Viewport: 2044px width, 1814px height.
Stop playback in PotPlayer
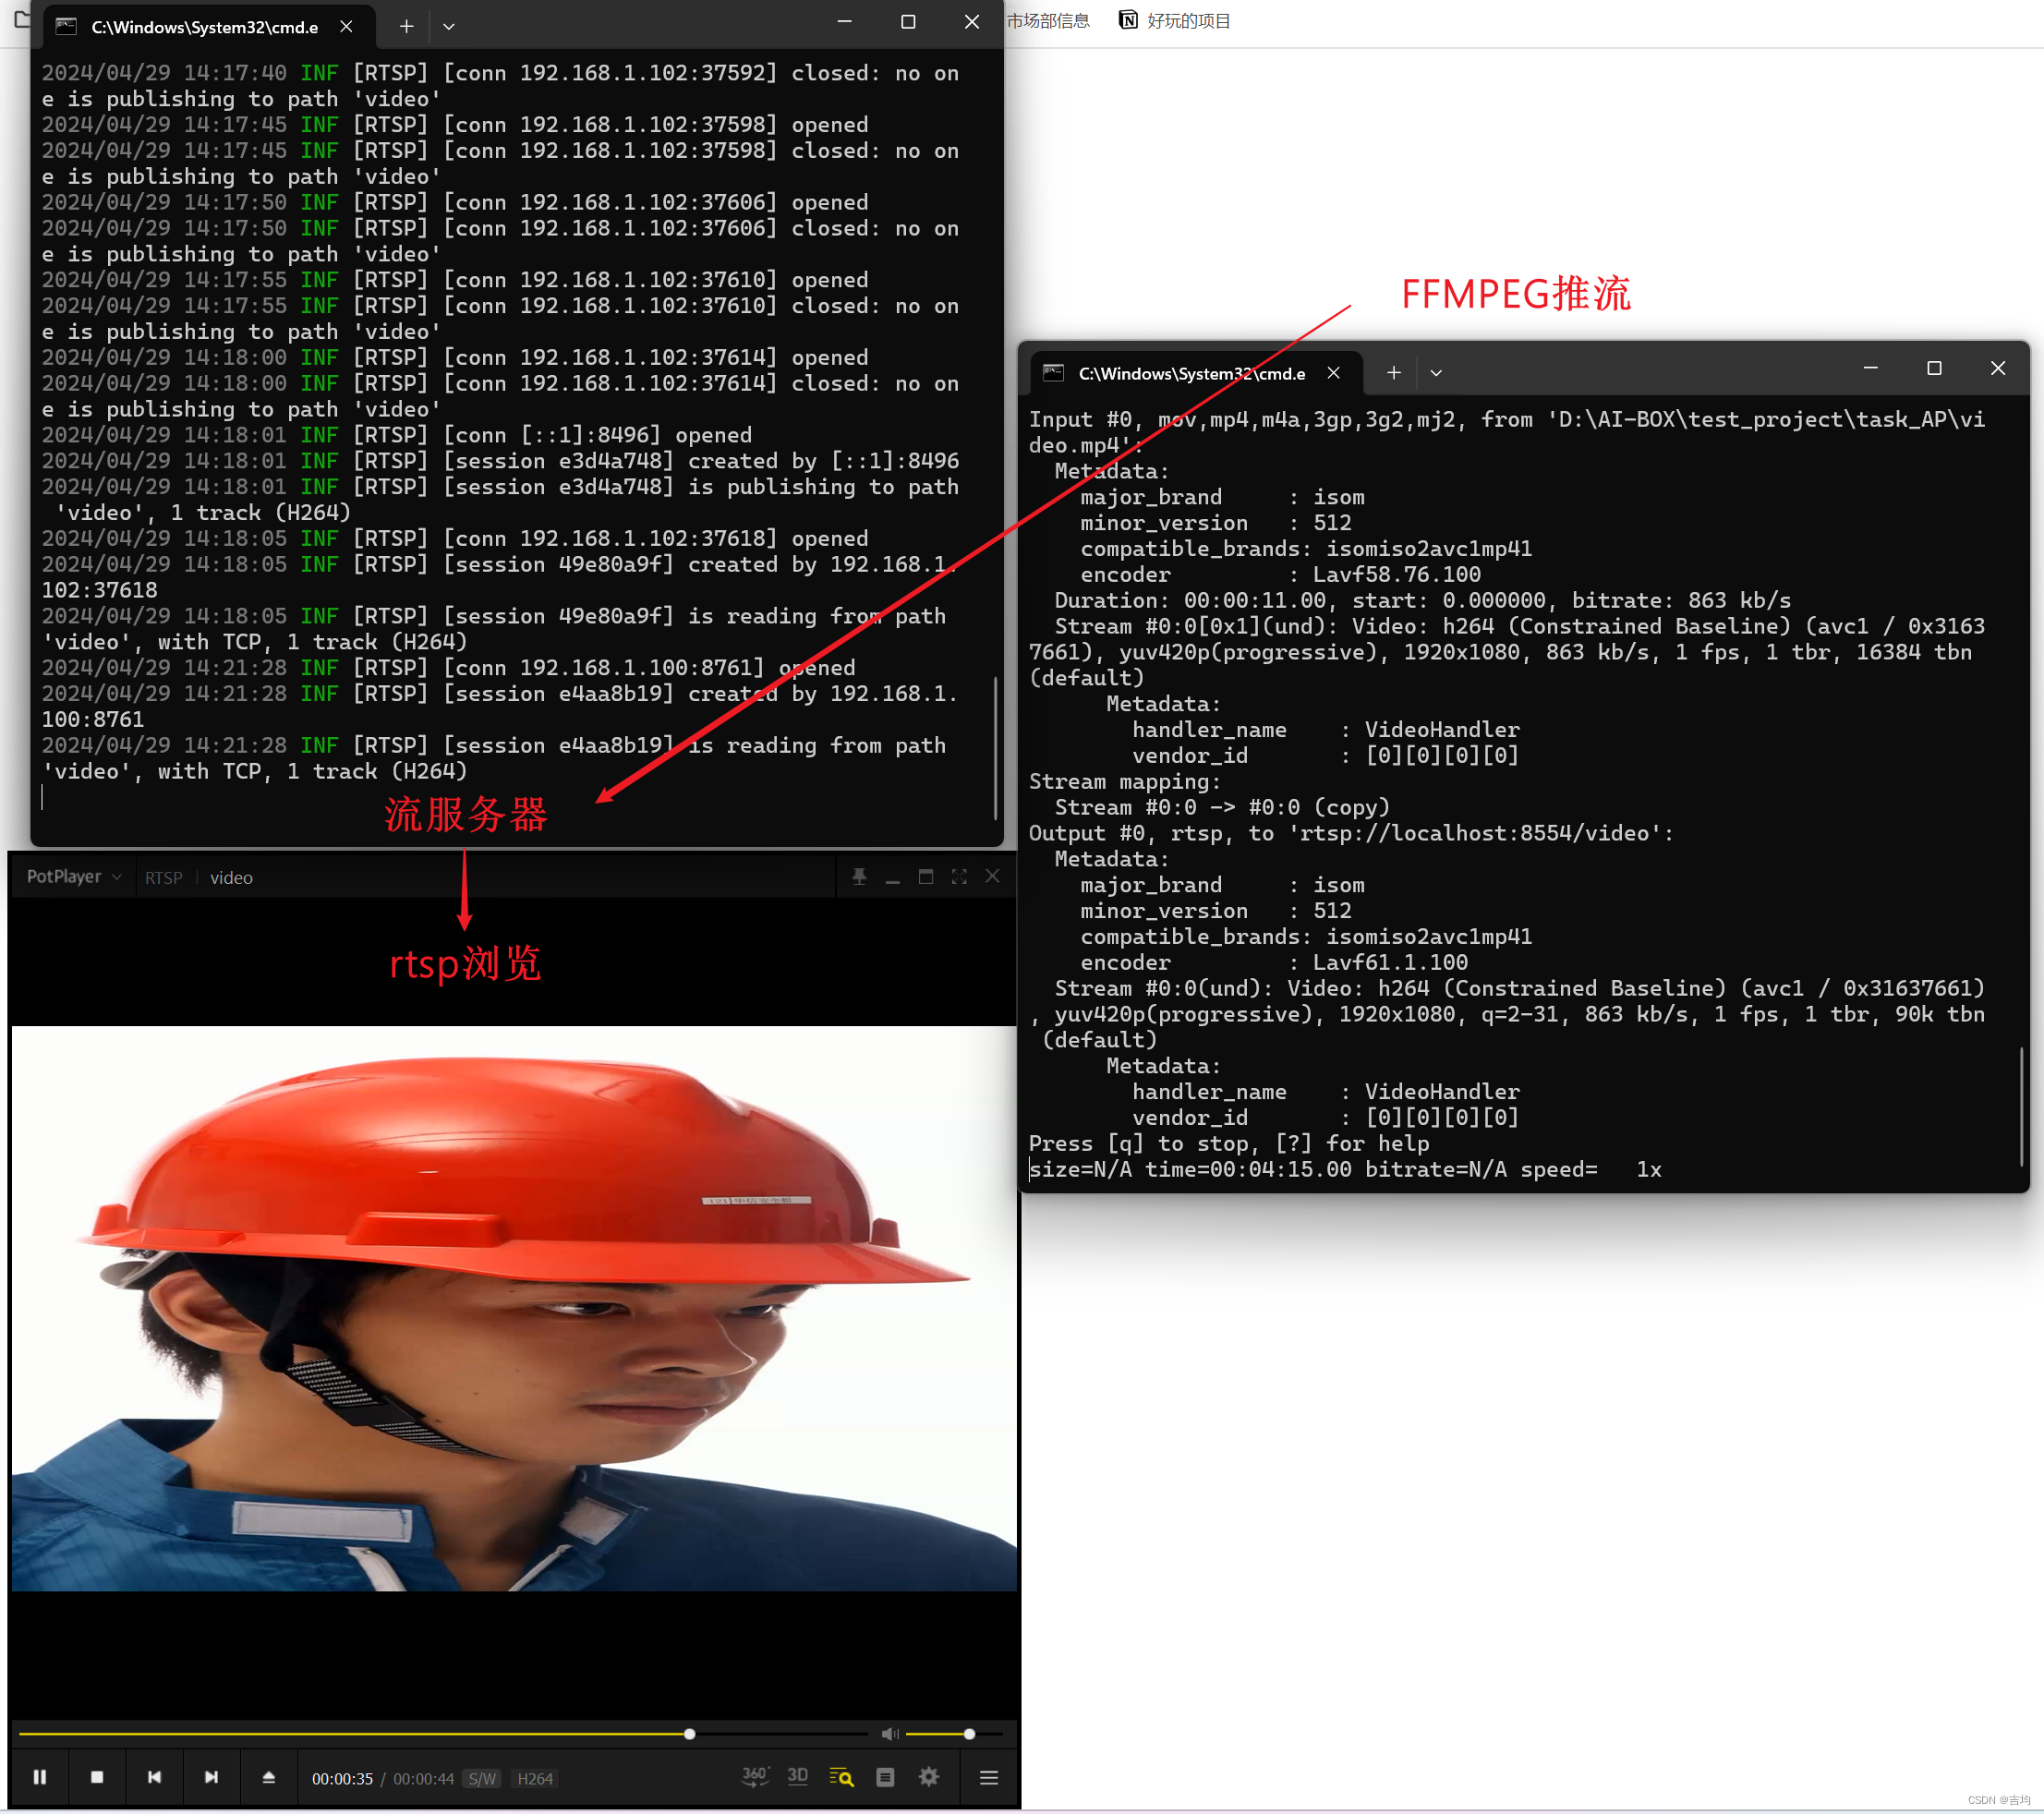[97, 1777]
